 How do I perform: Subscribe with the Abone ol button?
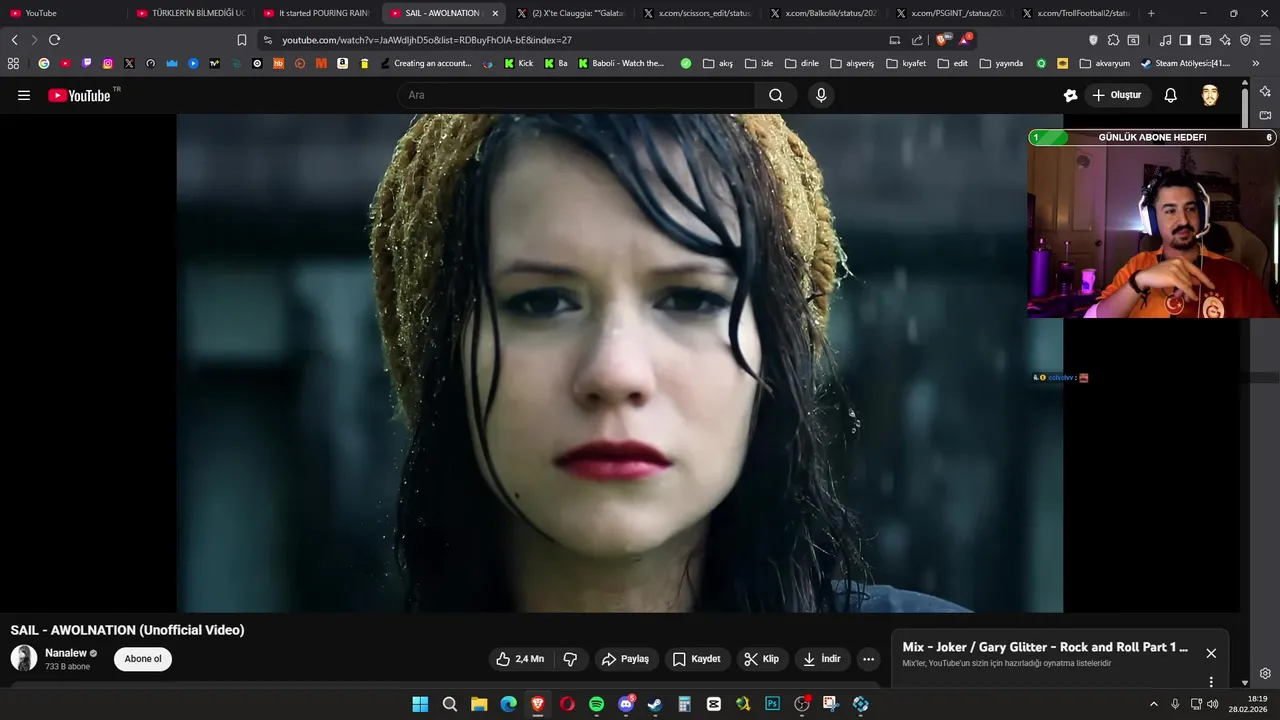[143, 659]
